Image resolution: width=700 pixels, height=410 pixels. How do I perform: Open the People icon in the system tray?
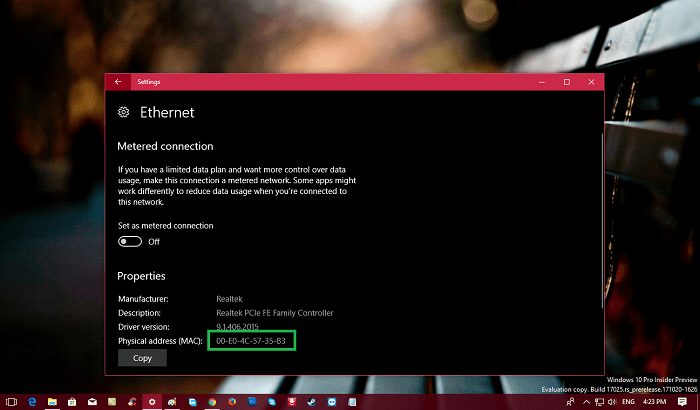coord(570,402)
